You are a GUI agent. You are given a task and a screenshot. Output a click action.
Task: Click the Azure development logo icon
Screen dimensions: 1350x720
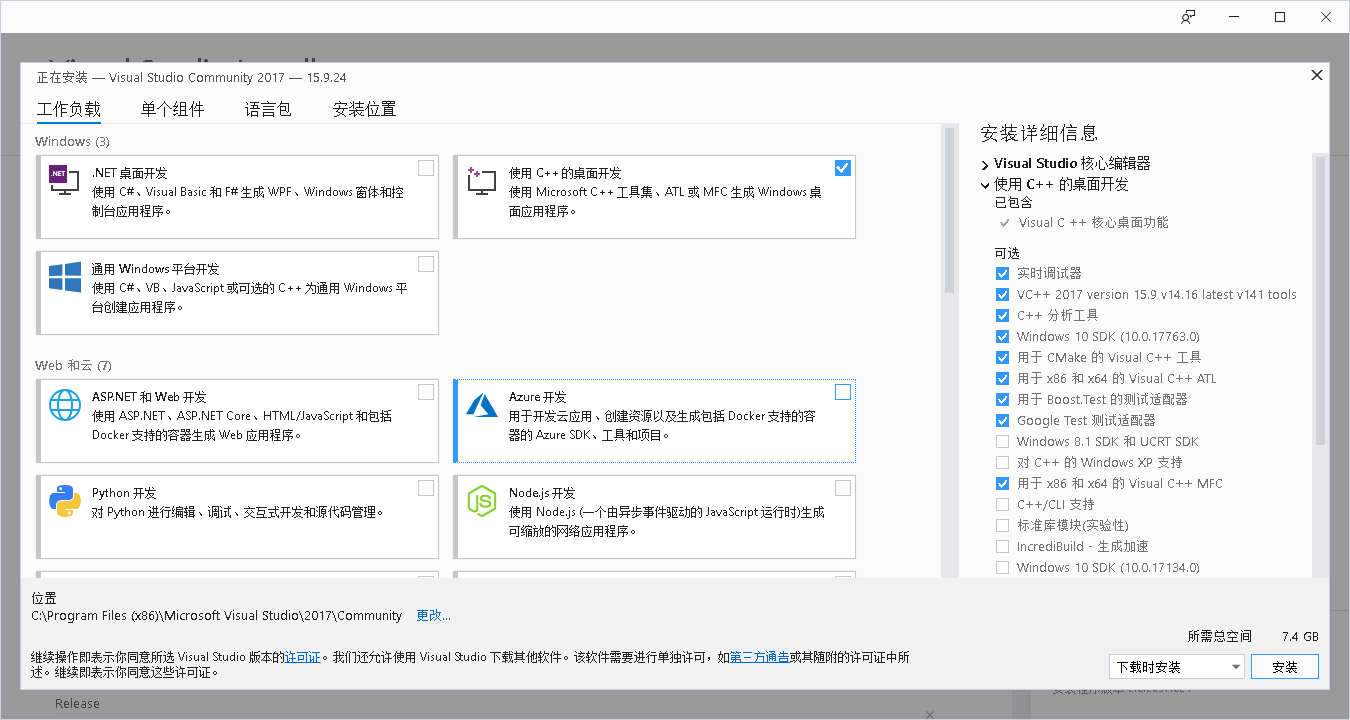tap(481, 404)
